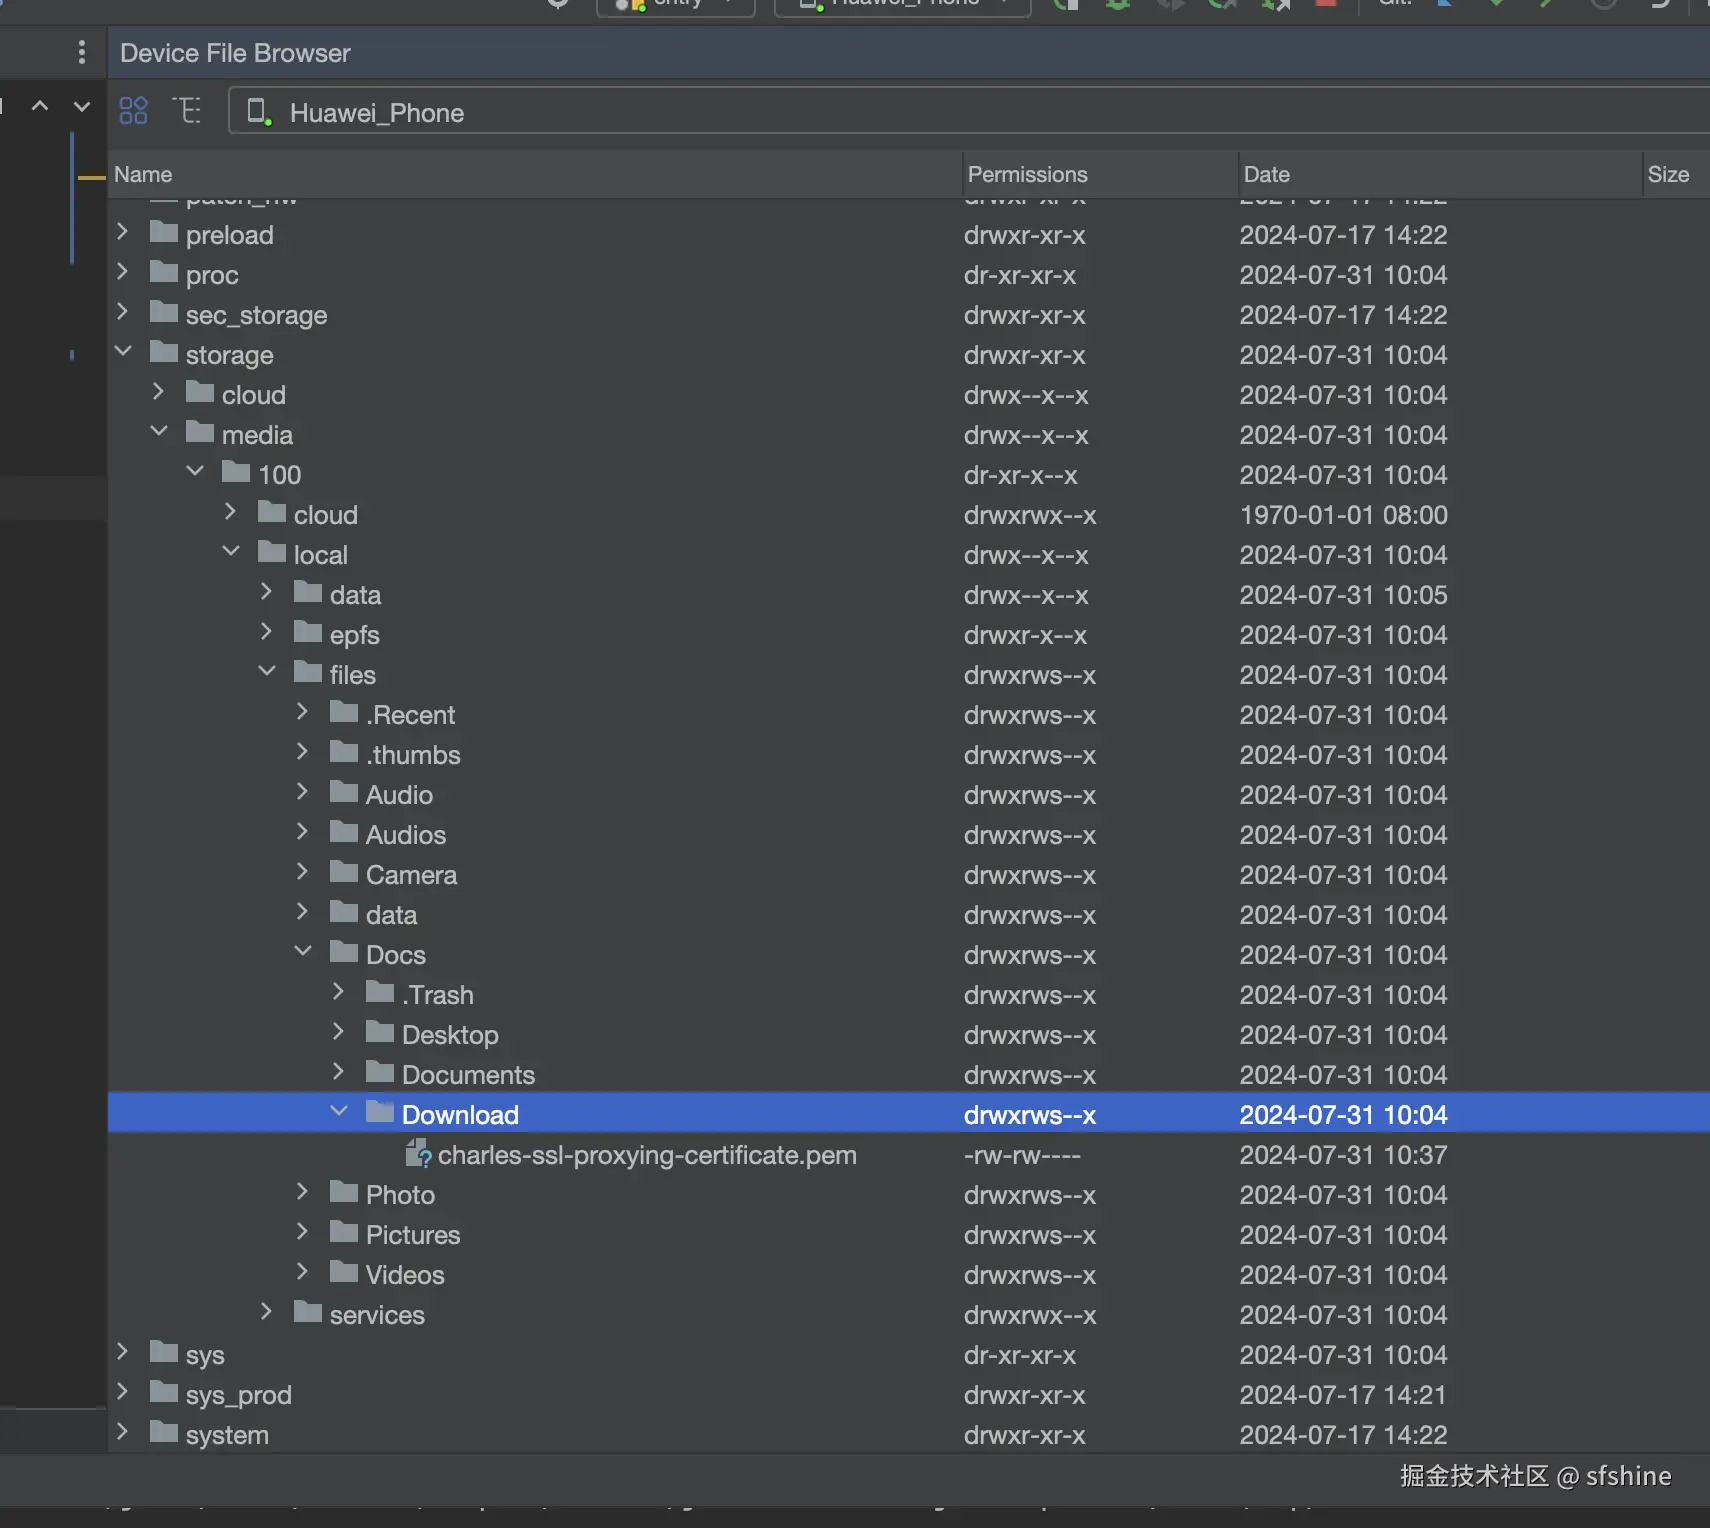Switch to the grid layout view icon
Viewport: 1710px width, 1528px height.
133,110
